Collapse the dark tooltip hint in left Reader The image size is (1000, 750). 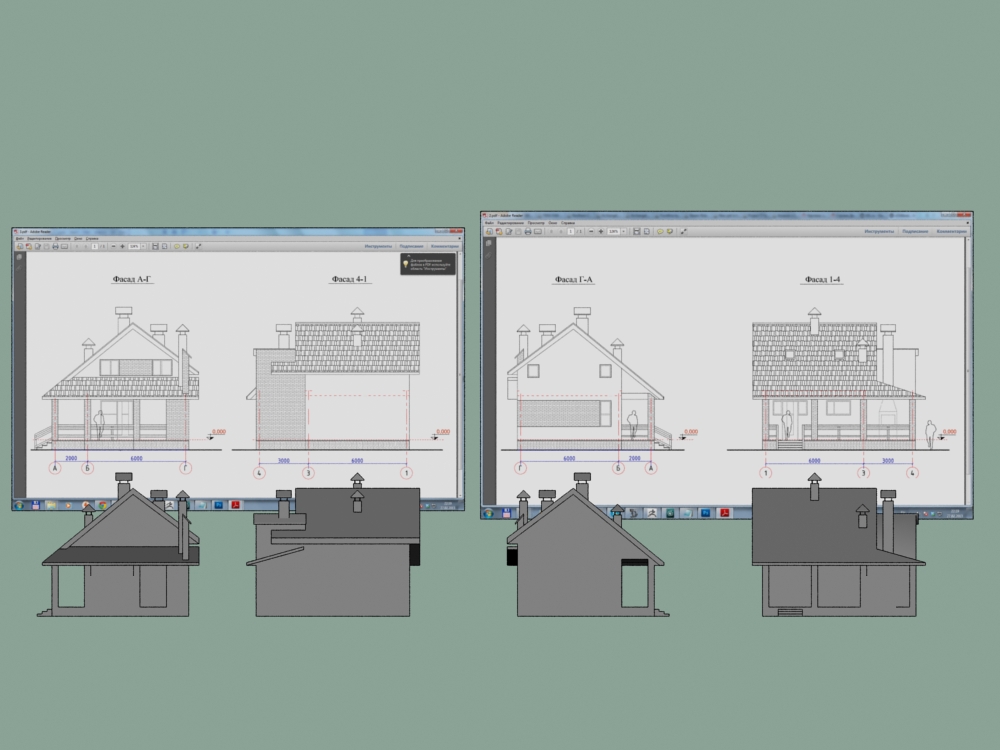409,256
